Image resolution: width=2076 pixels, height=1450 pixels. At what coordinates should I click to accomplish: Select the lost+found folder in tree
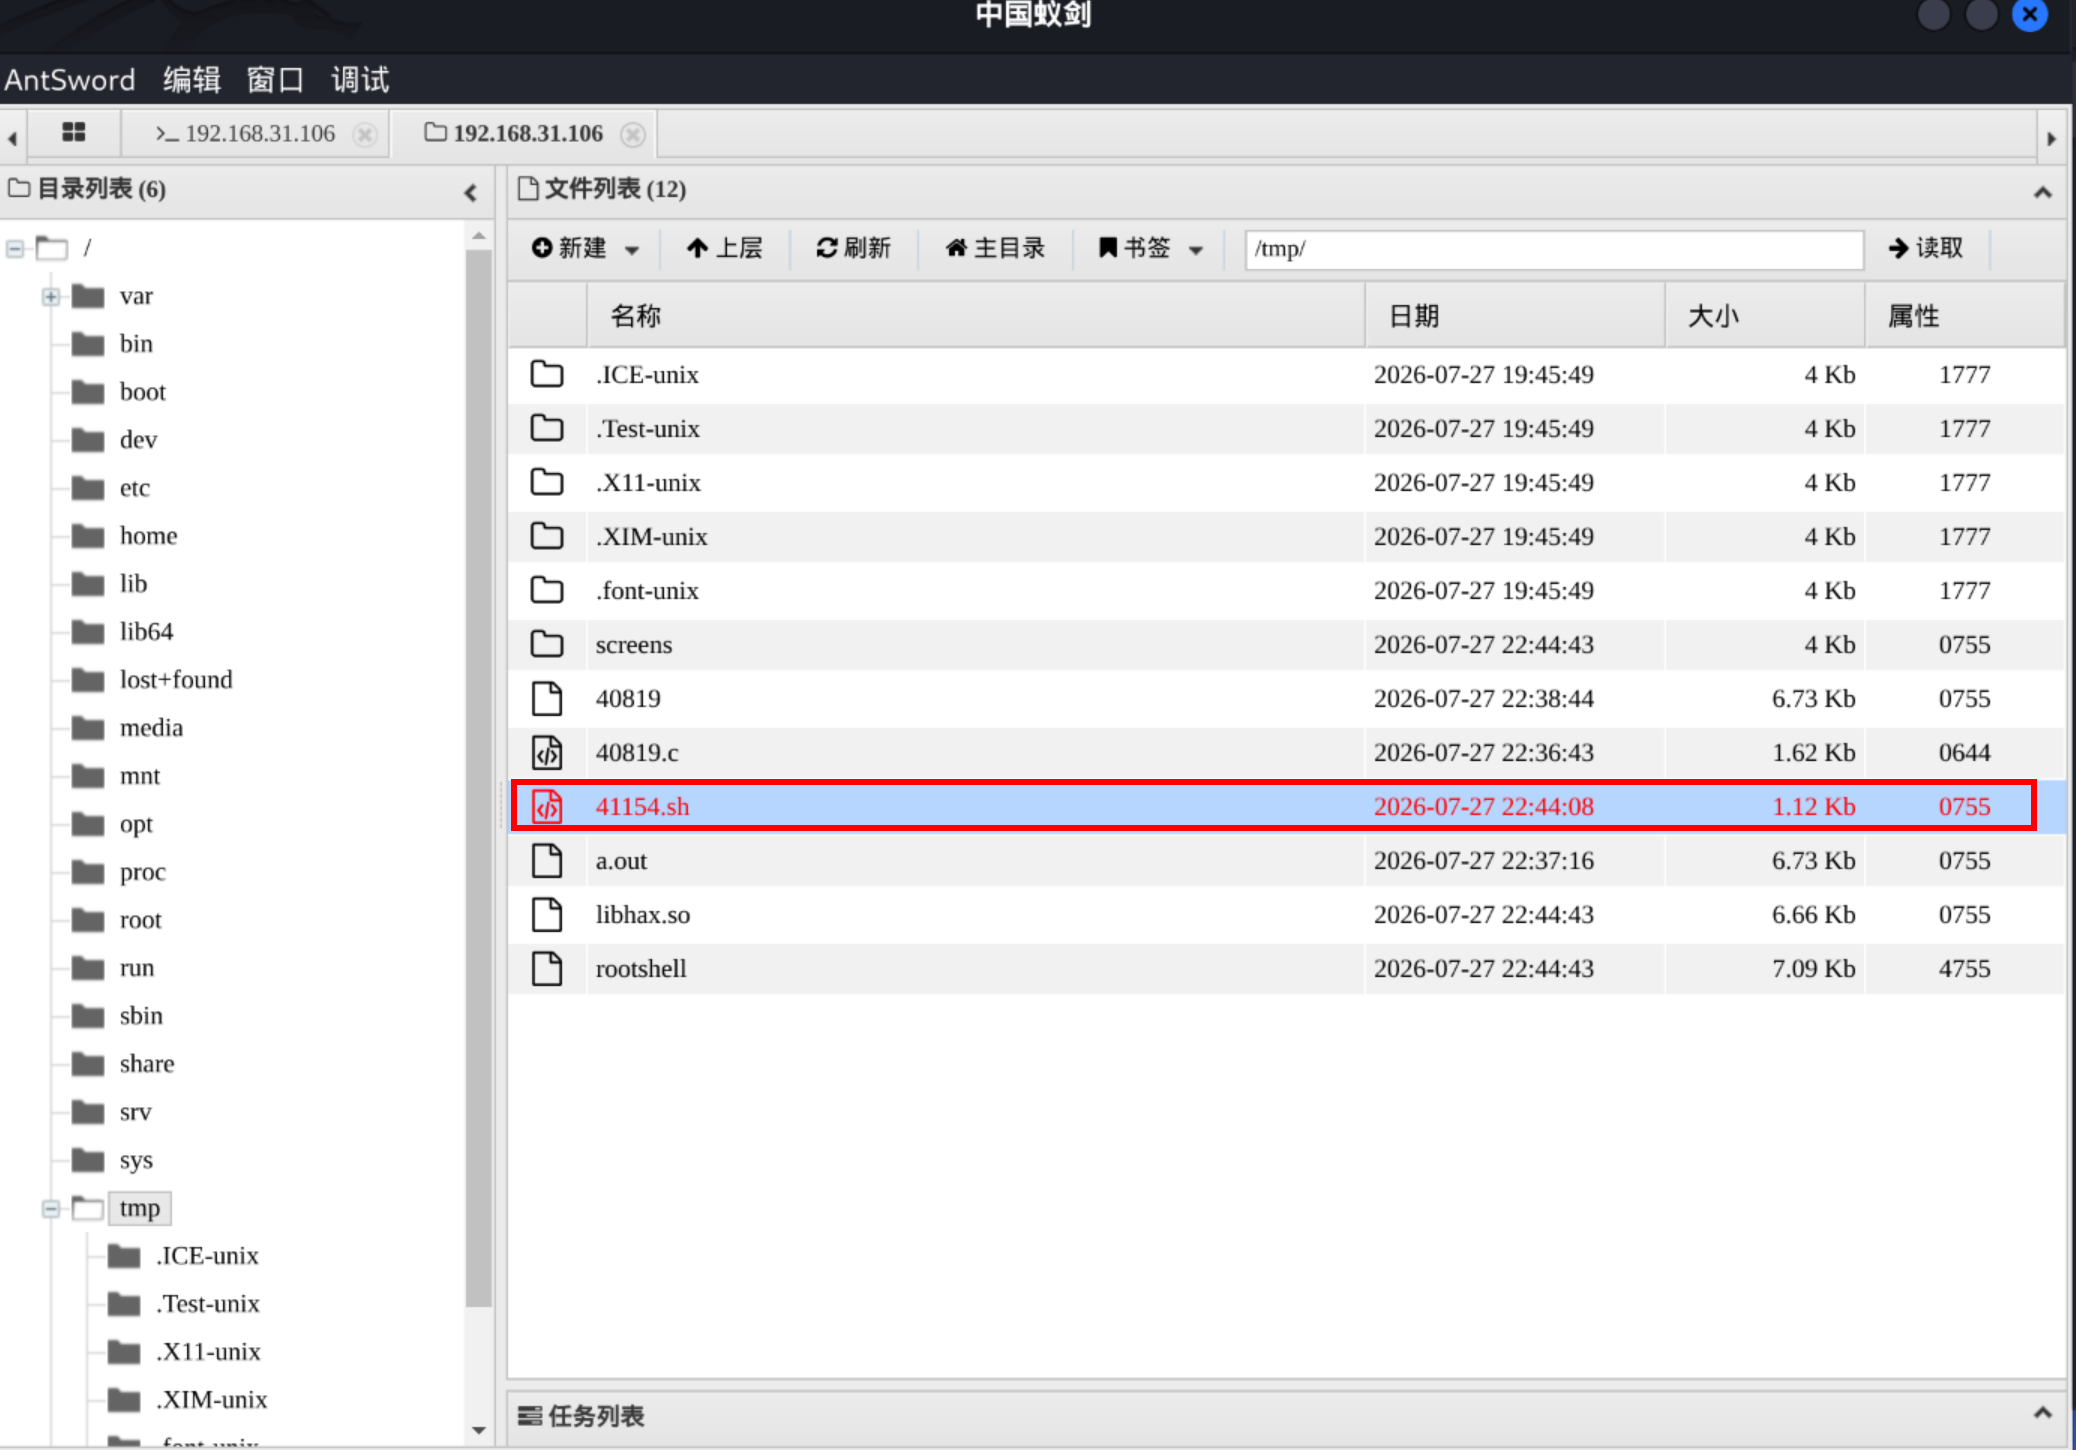click(x=176, y=680)
